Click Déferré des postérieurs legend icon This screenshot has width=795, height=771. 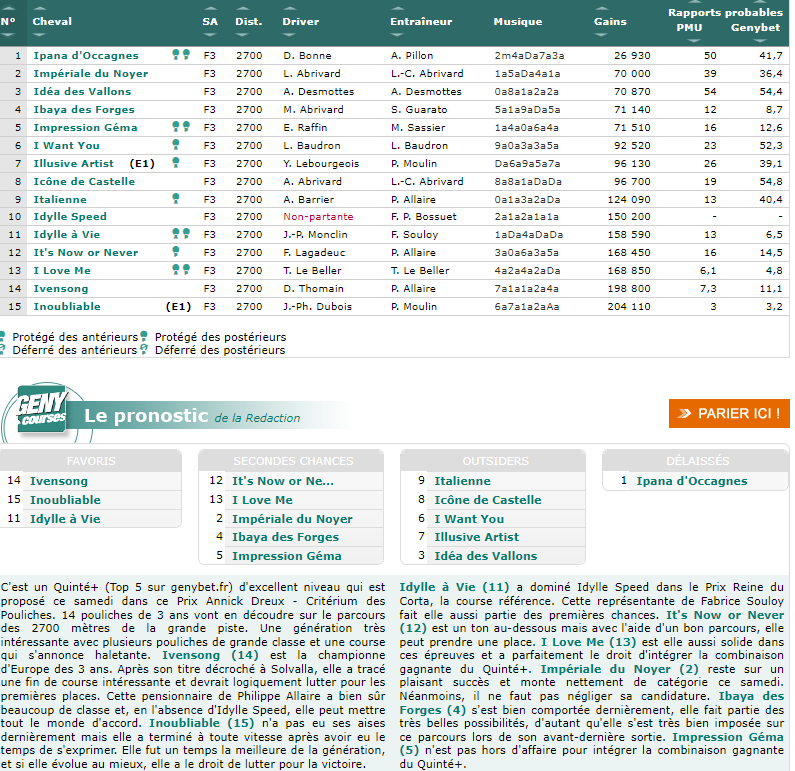tap(144, 350)
